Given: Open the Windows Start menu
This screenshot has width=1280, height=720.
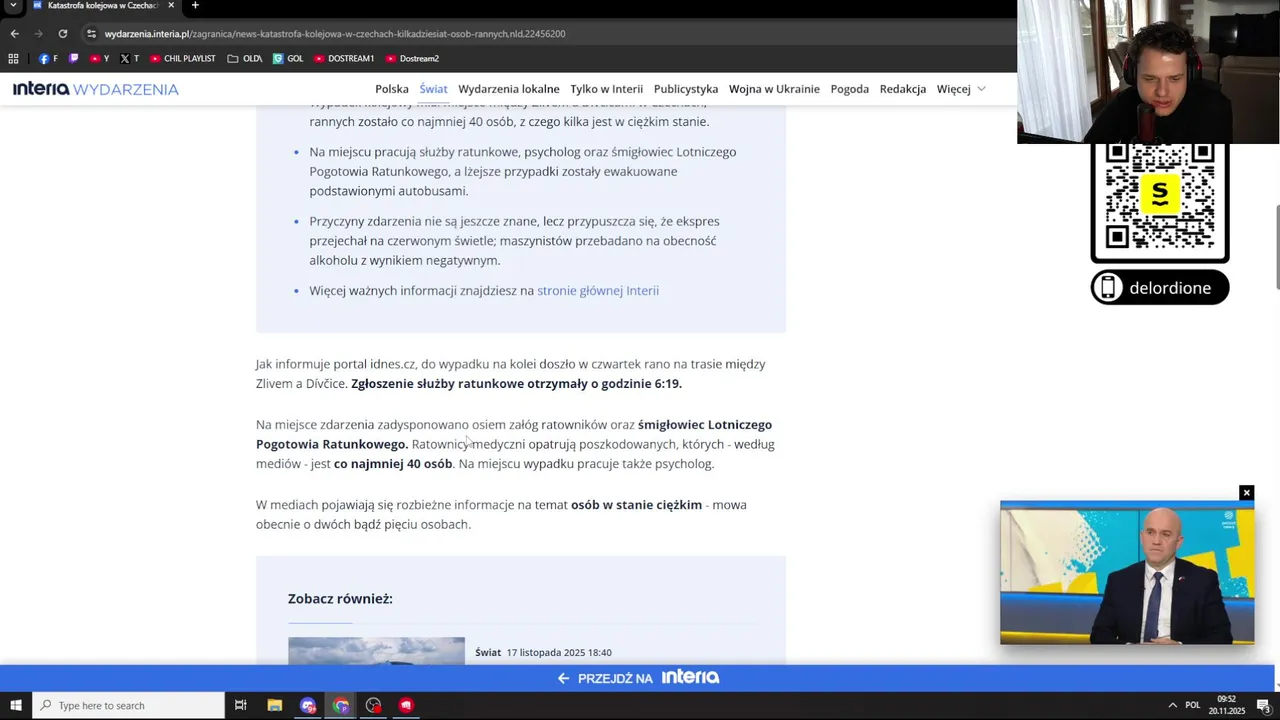Looking at the screenshot, I should pyautogui.click(x=16, y=706).
